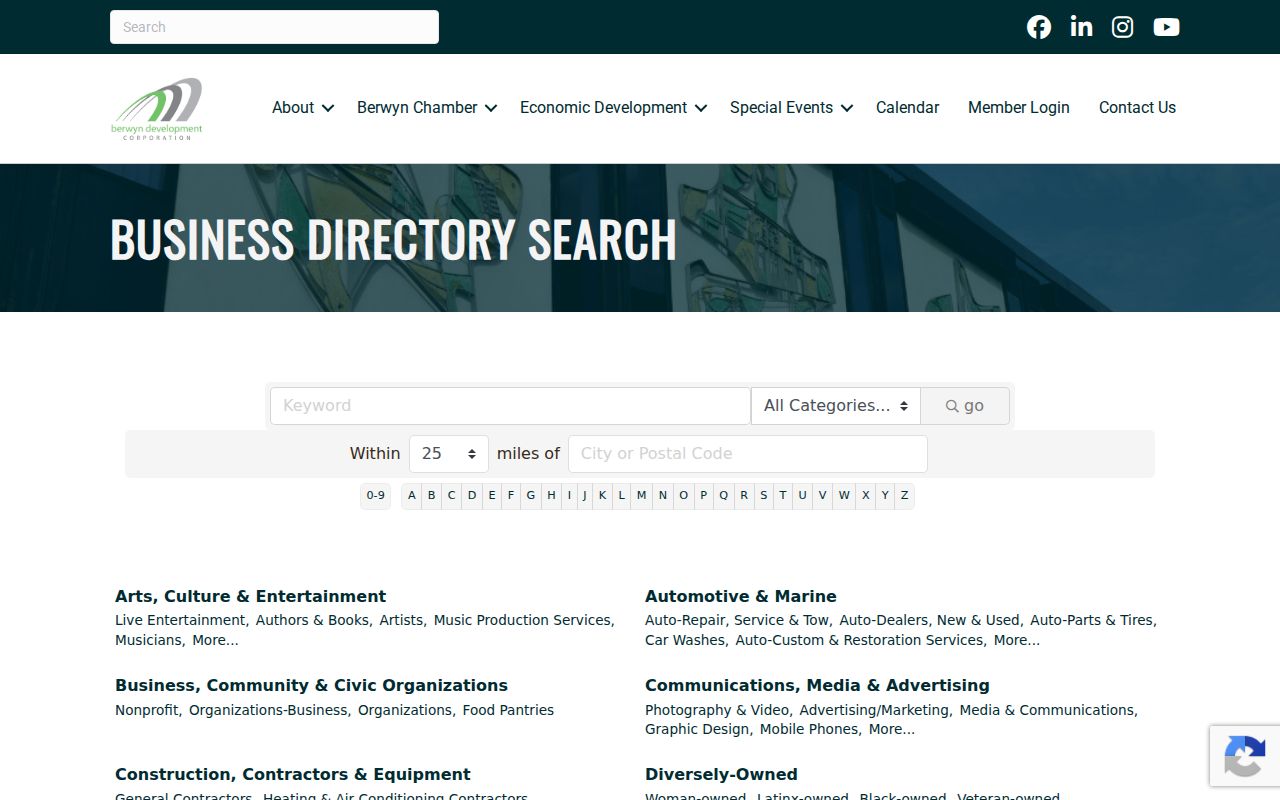Open Communications, Media & Advertising category
This screenshot has width=1280, height=800.
(x=817, y=686)
